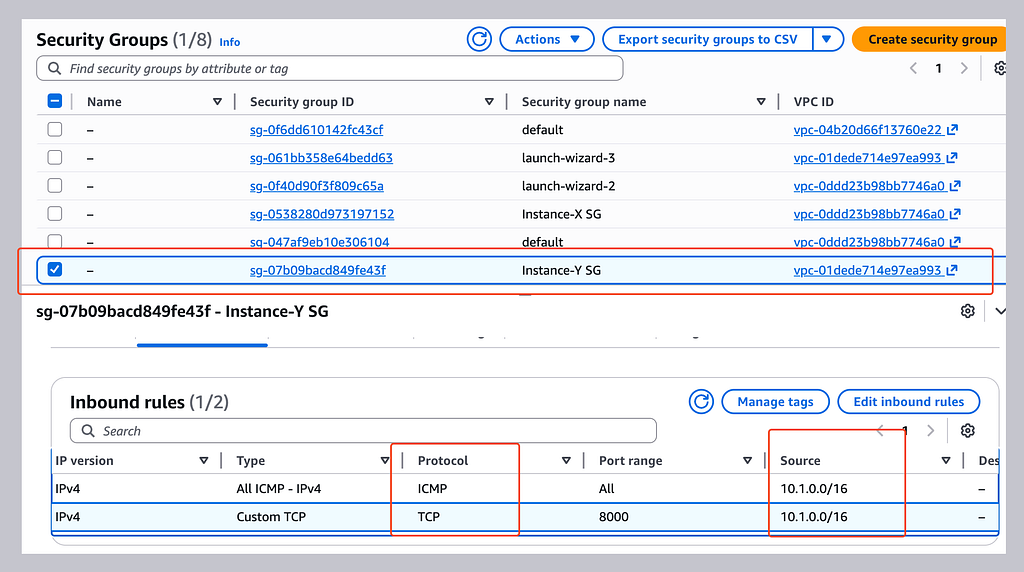Open VPC link in Instance-X SG row
The width and height of the screenshot is (1024, 572).
[869, 214]
